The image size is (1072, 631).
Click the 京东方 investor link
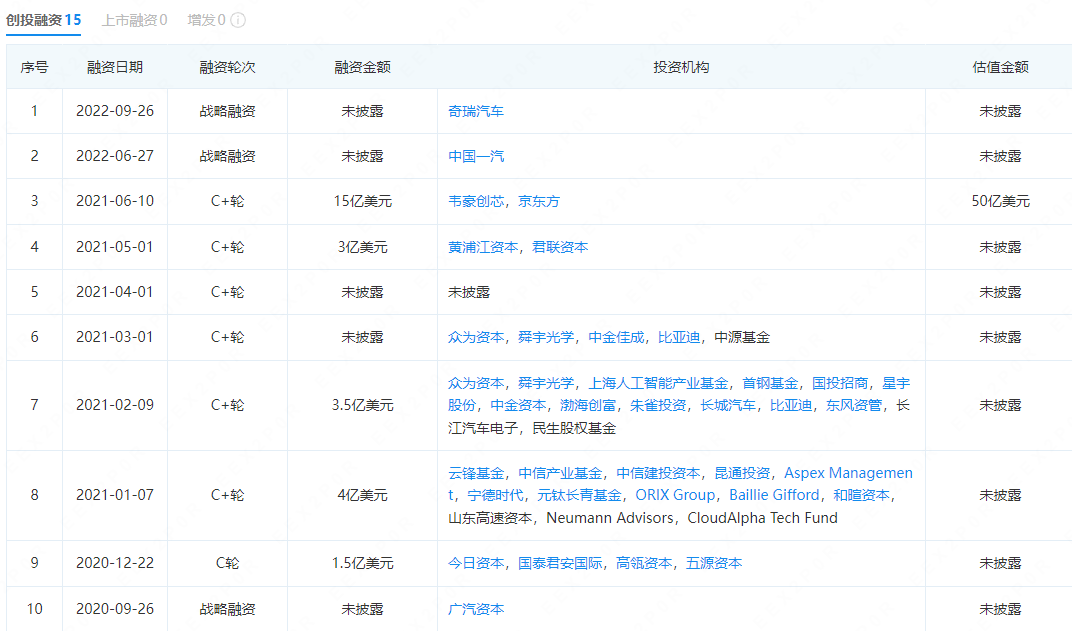539,201
